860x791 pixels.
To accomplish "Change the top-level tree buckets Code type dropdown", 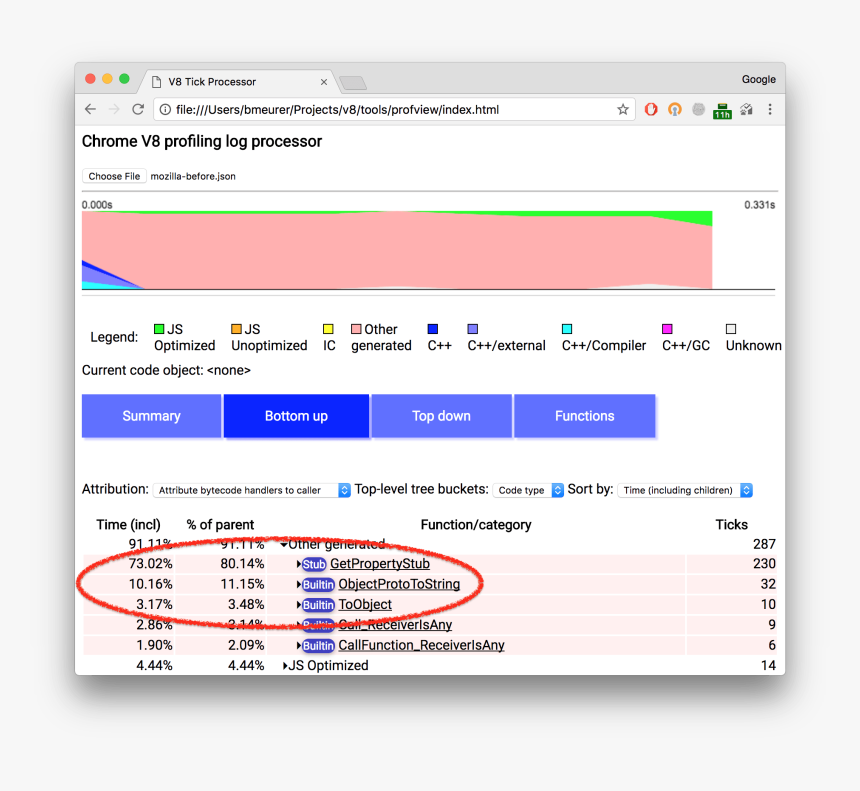I will tap(527, 490).
